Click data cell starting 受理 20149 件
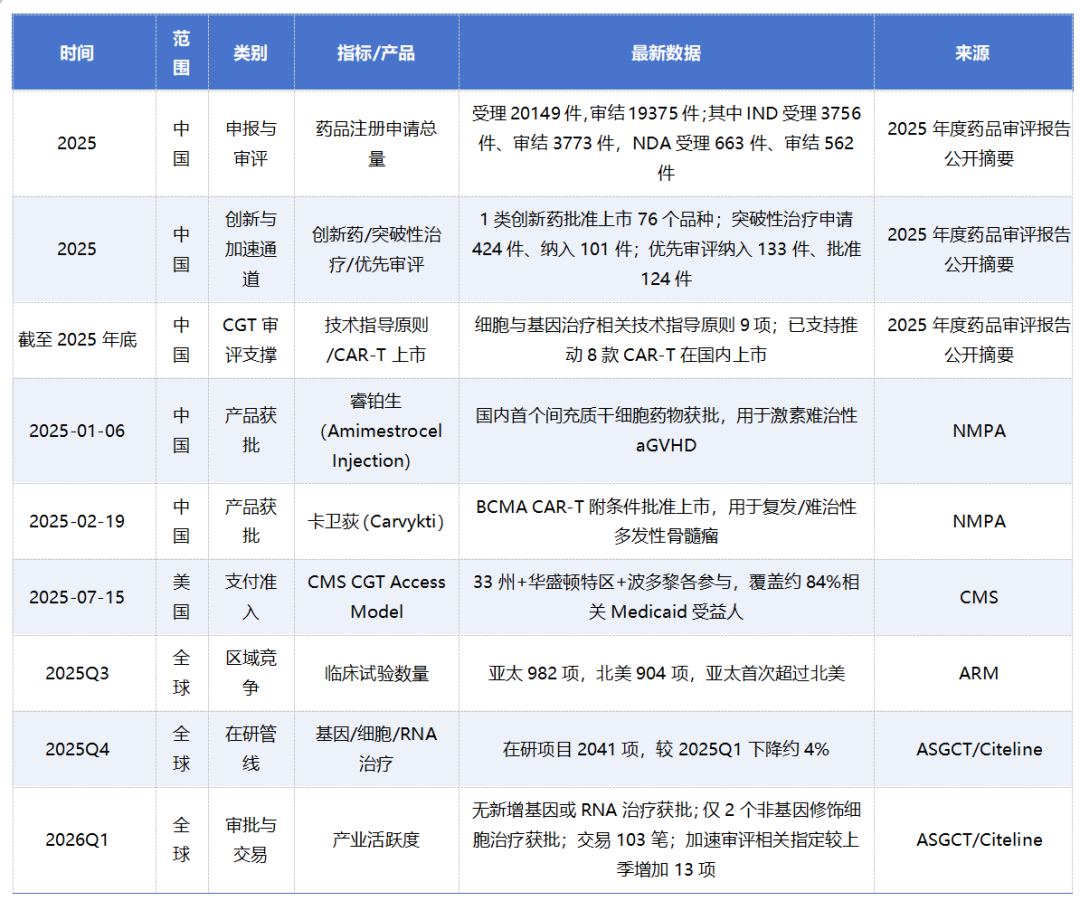The height and width of the screenshot is (901, 1080). tap(666, 143)
